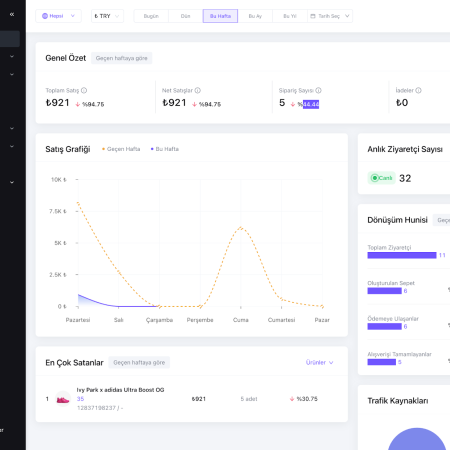Click the product code 12837198237
The width and height of the screenshot is (450, 450).
[96, 408]
